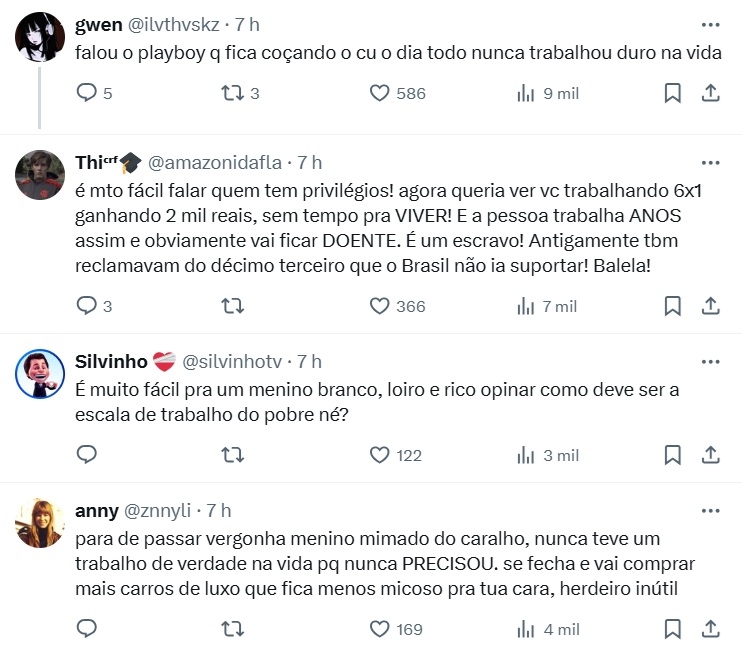The height and width of the screenshot is (654, 742).
Task: Reply to gwen's tweet
Action: click(87, 93)
